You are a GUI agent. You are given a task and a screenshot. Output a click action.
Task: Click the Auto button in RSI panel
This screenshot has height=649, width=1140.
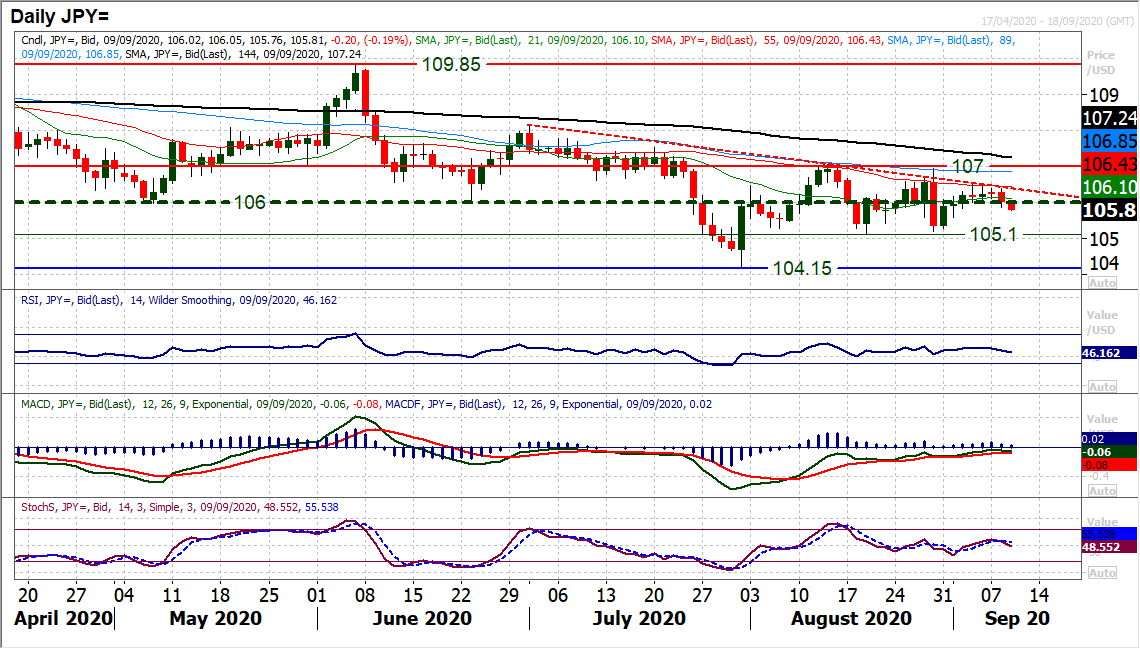pyautogui.click(x=1101, y=387)
